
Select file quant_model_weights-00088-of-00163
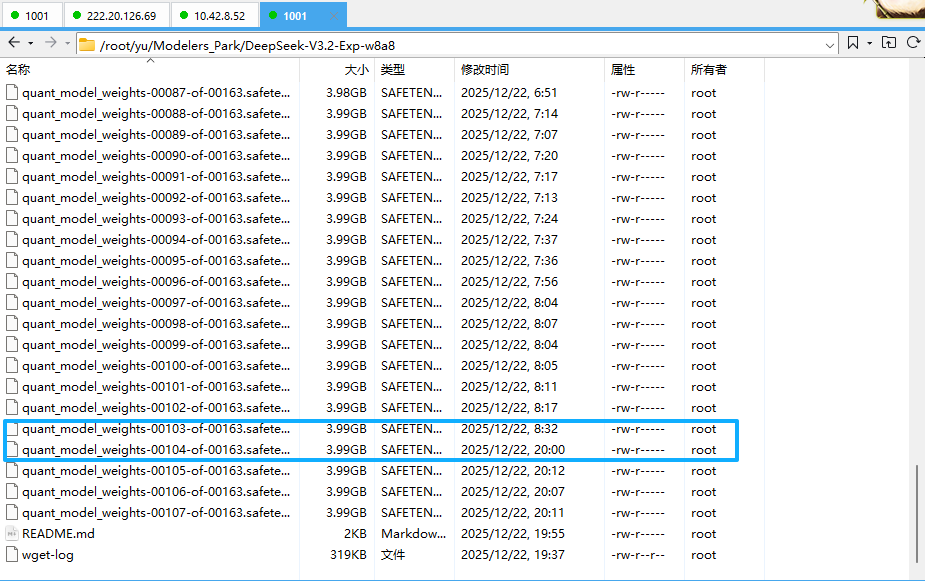pos(156,114)
